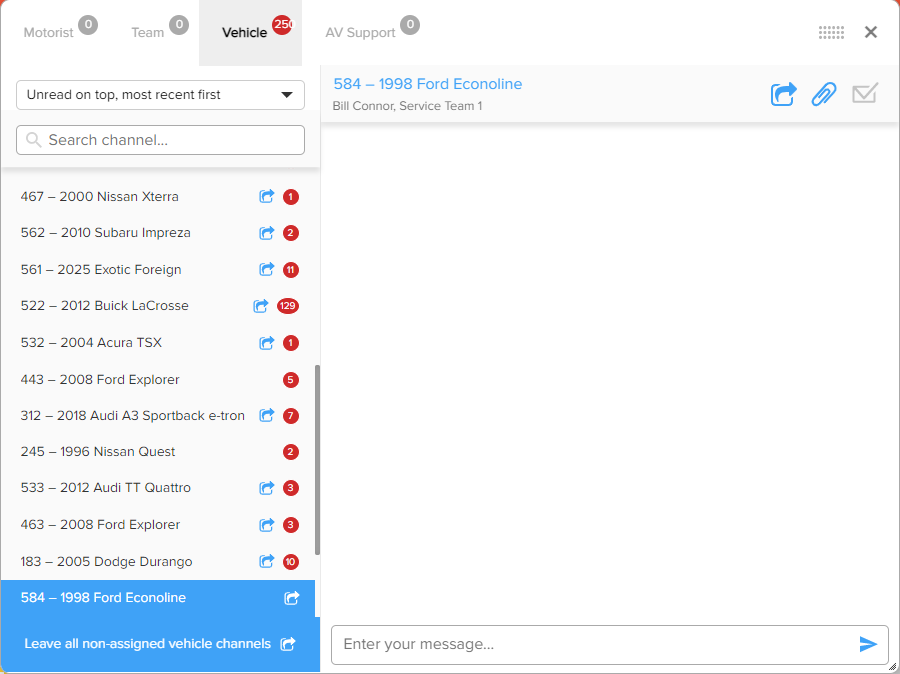Attach a file with the paperclip icon
Image resolution: width=900 pixels, height=674 pixels.
coord(824,94)
